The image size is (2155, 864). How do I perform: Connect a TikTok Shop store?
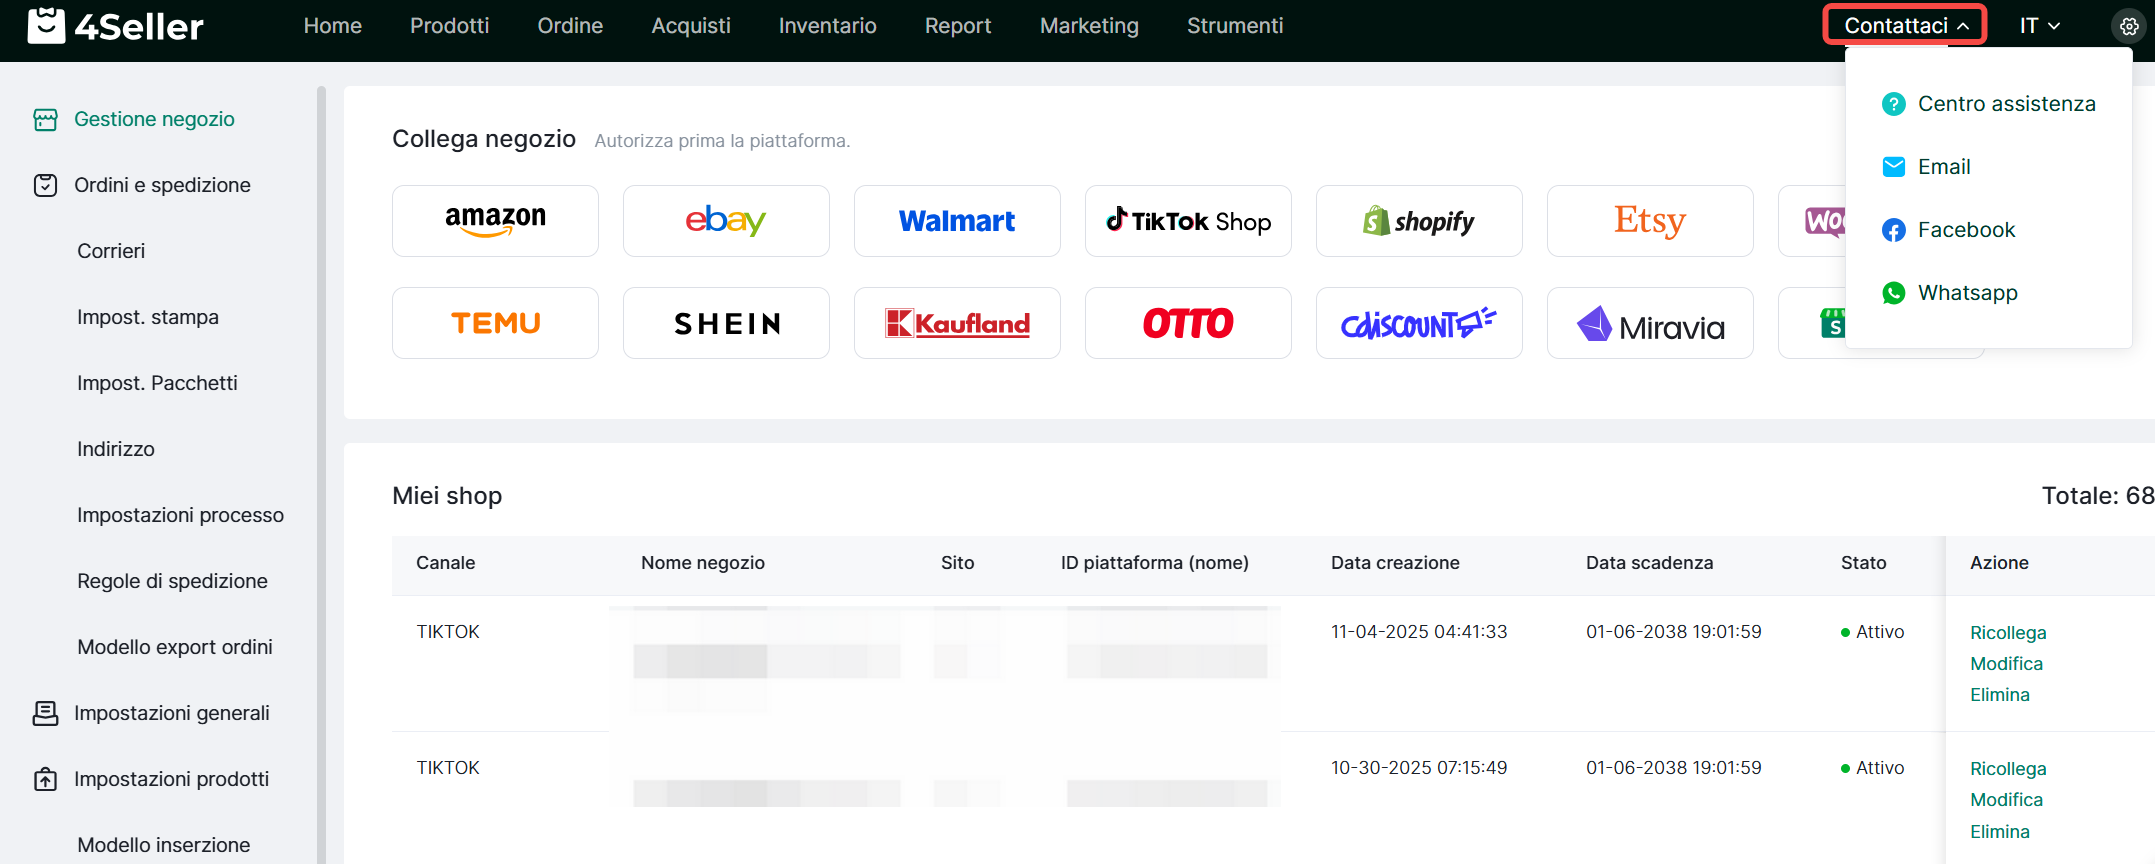click(x=1188, y=221)
